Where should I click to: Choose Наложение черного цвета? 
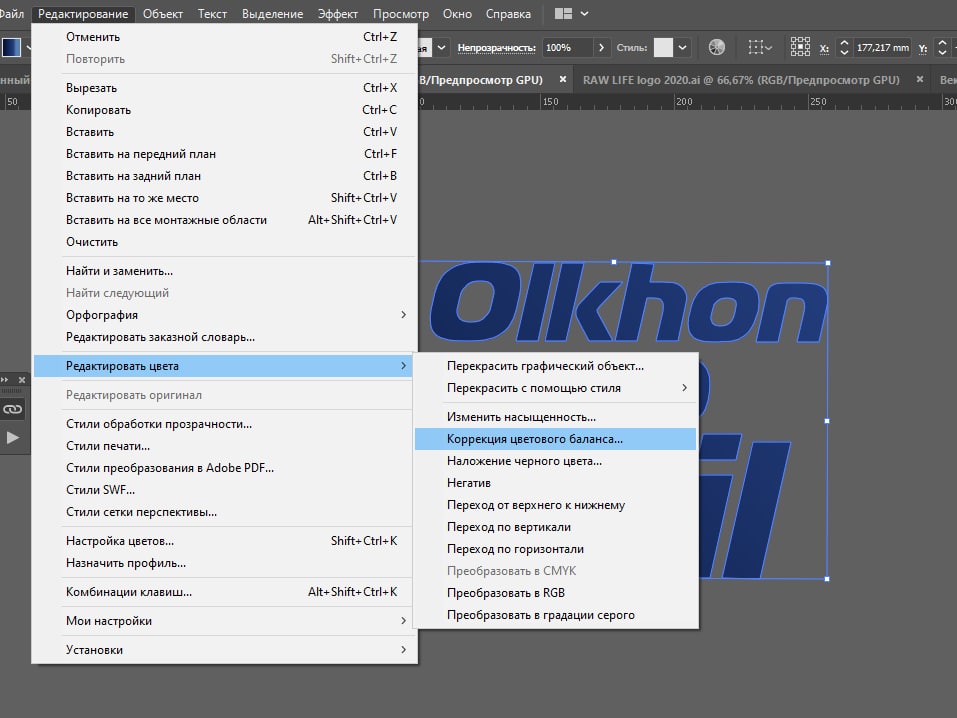555,461
